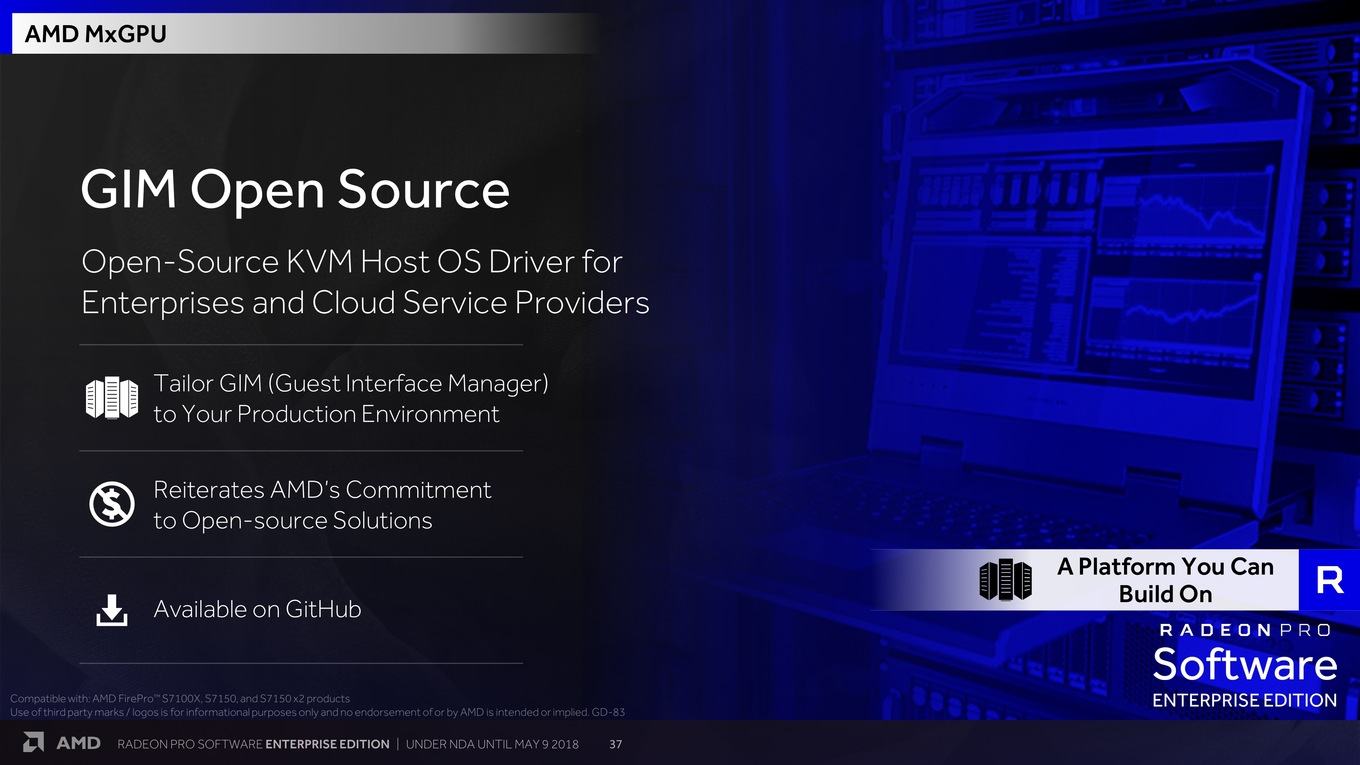The width and height of the screenshot is (1360, 765).
Task: Click the third party marks disclaimer line
Action: point(317,712)
